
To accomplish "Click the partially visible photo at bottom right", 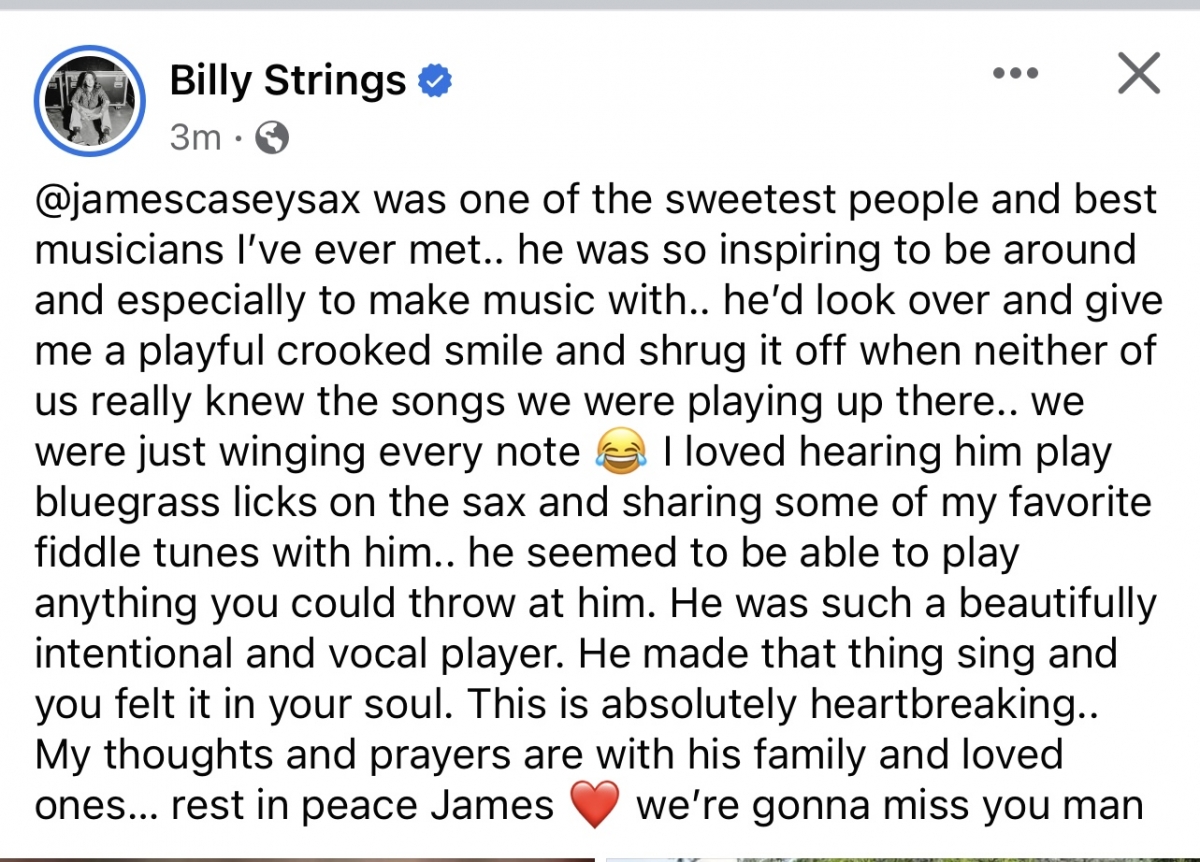I will 903,859.
